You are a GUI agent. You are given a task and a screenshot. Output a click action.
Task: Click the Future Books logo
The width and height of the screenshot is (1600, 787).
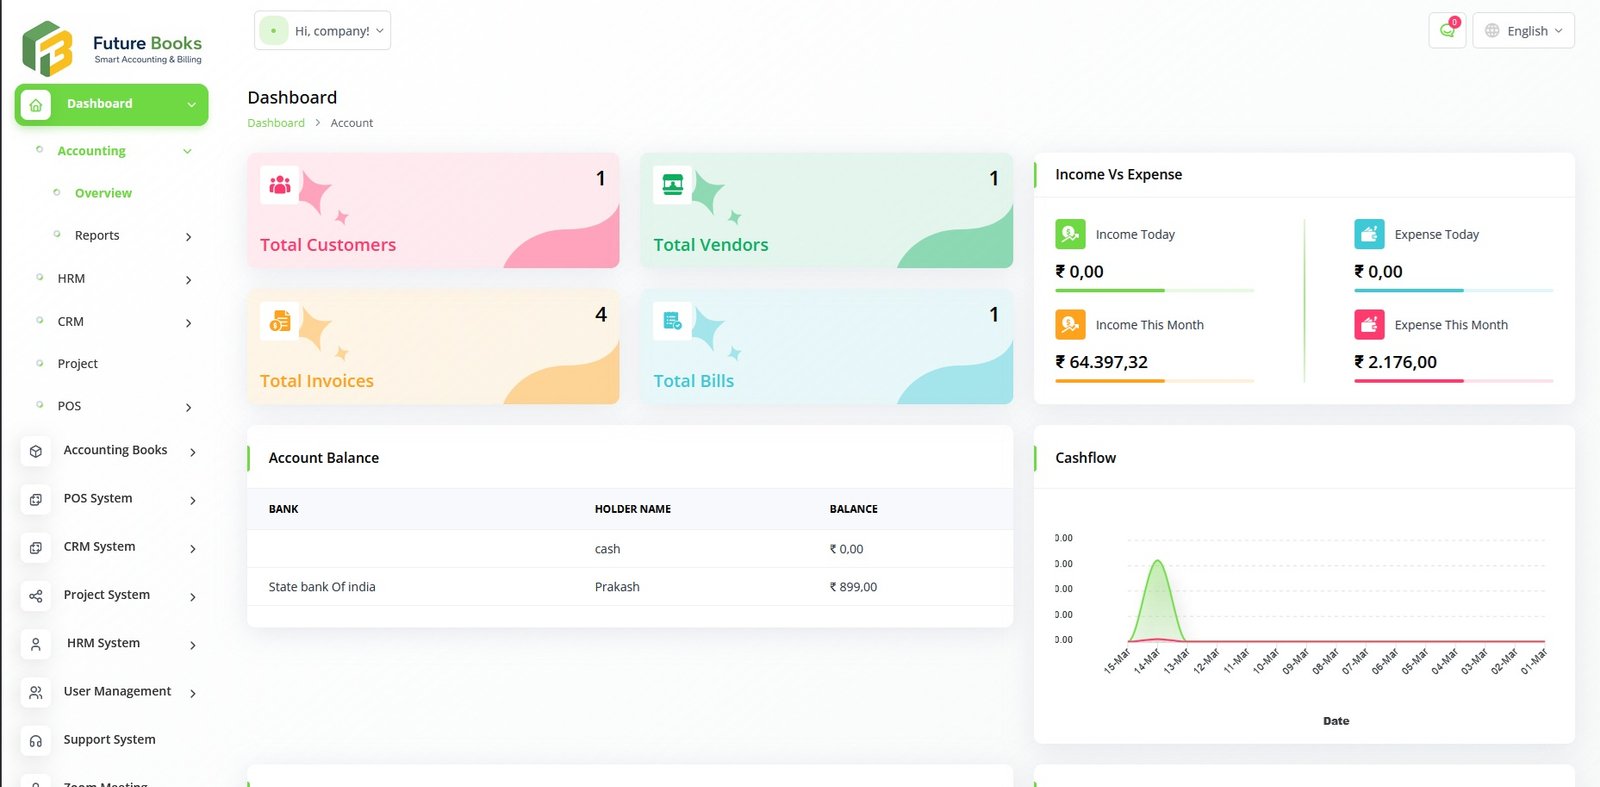pos(111,48)
